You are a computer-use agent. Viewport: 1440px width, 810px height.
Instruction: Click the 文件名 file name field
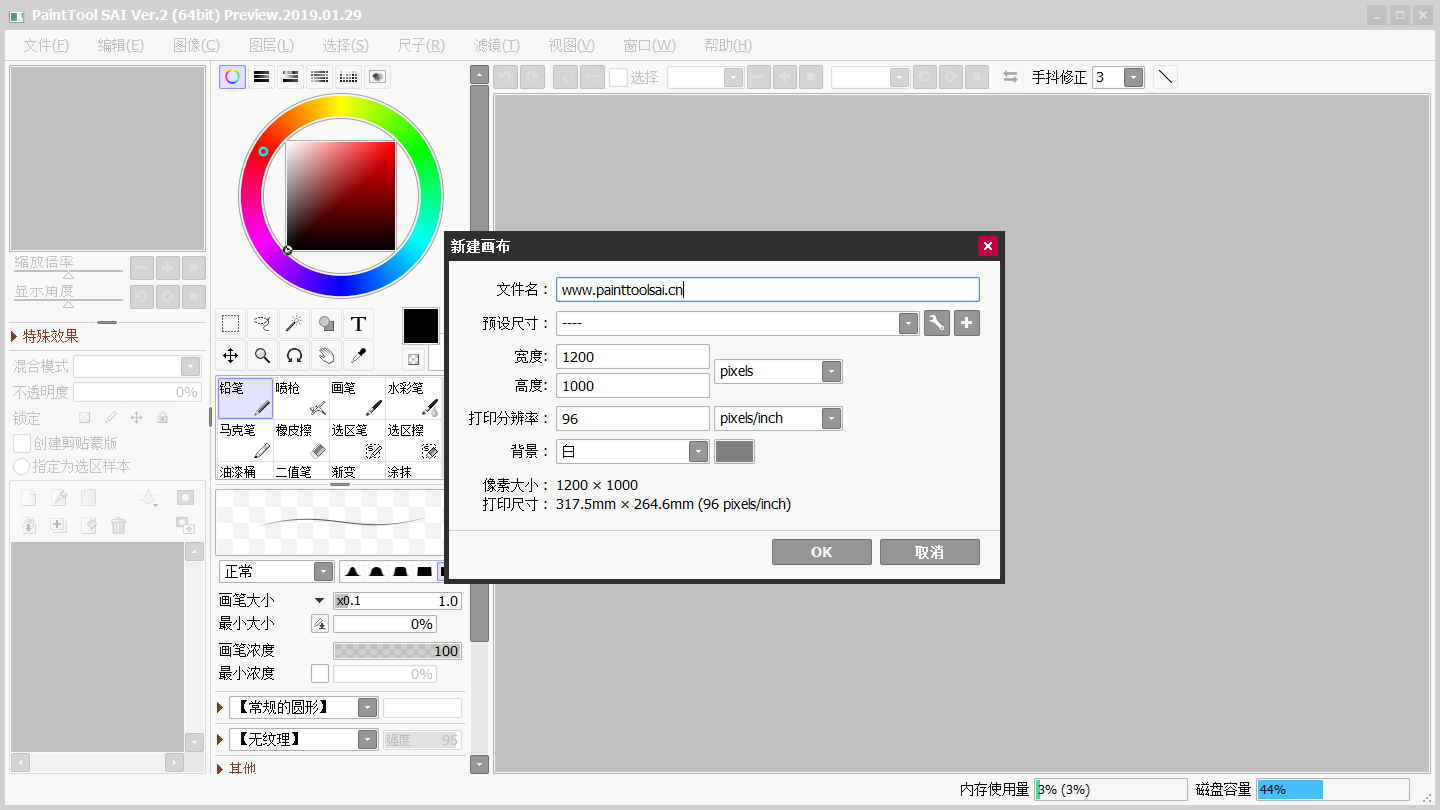click(x=768, y=290)
